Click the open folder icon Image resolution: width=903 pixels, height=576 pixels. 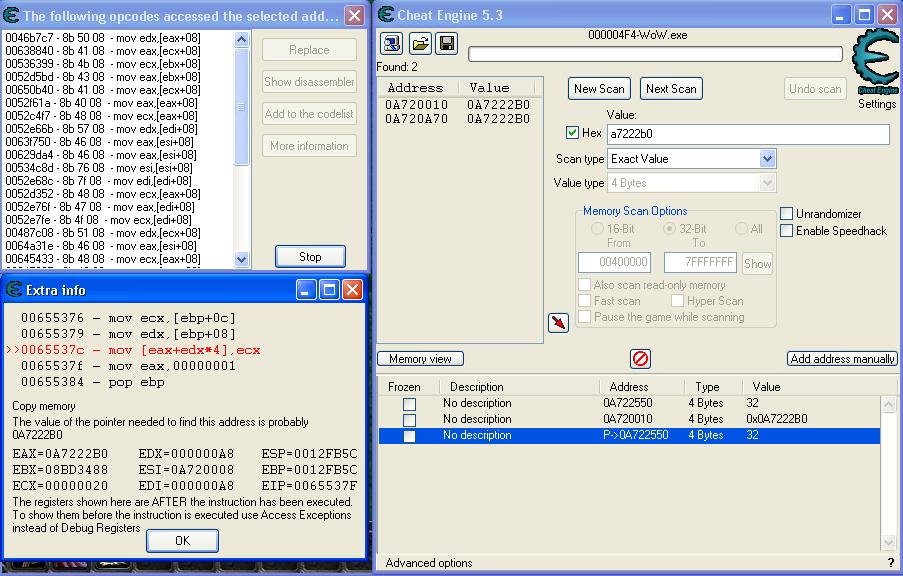click(420, 43)
